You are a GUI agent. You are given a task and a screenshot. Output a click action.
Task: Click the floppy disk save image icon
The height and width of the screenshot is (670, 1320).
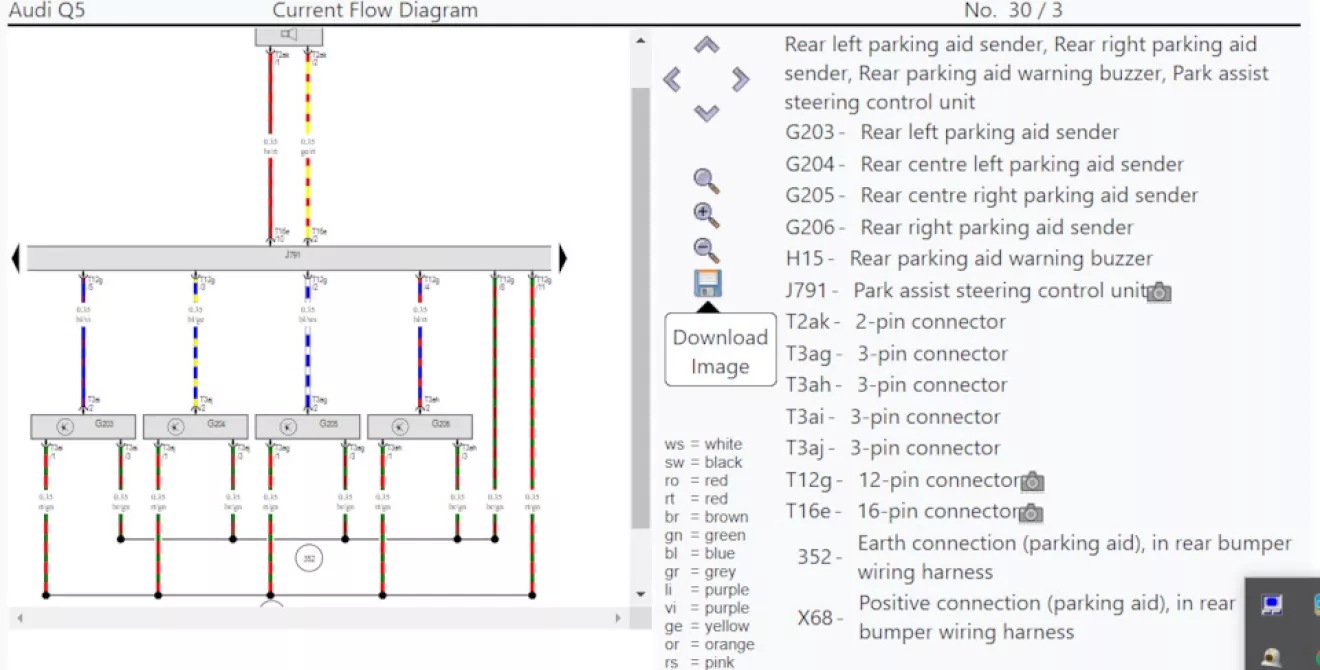pyautogui.click(x=708, y=283)
